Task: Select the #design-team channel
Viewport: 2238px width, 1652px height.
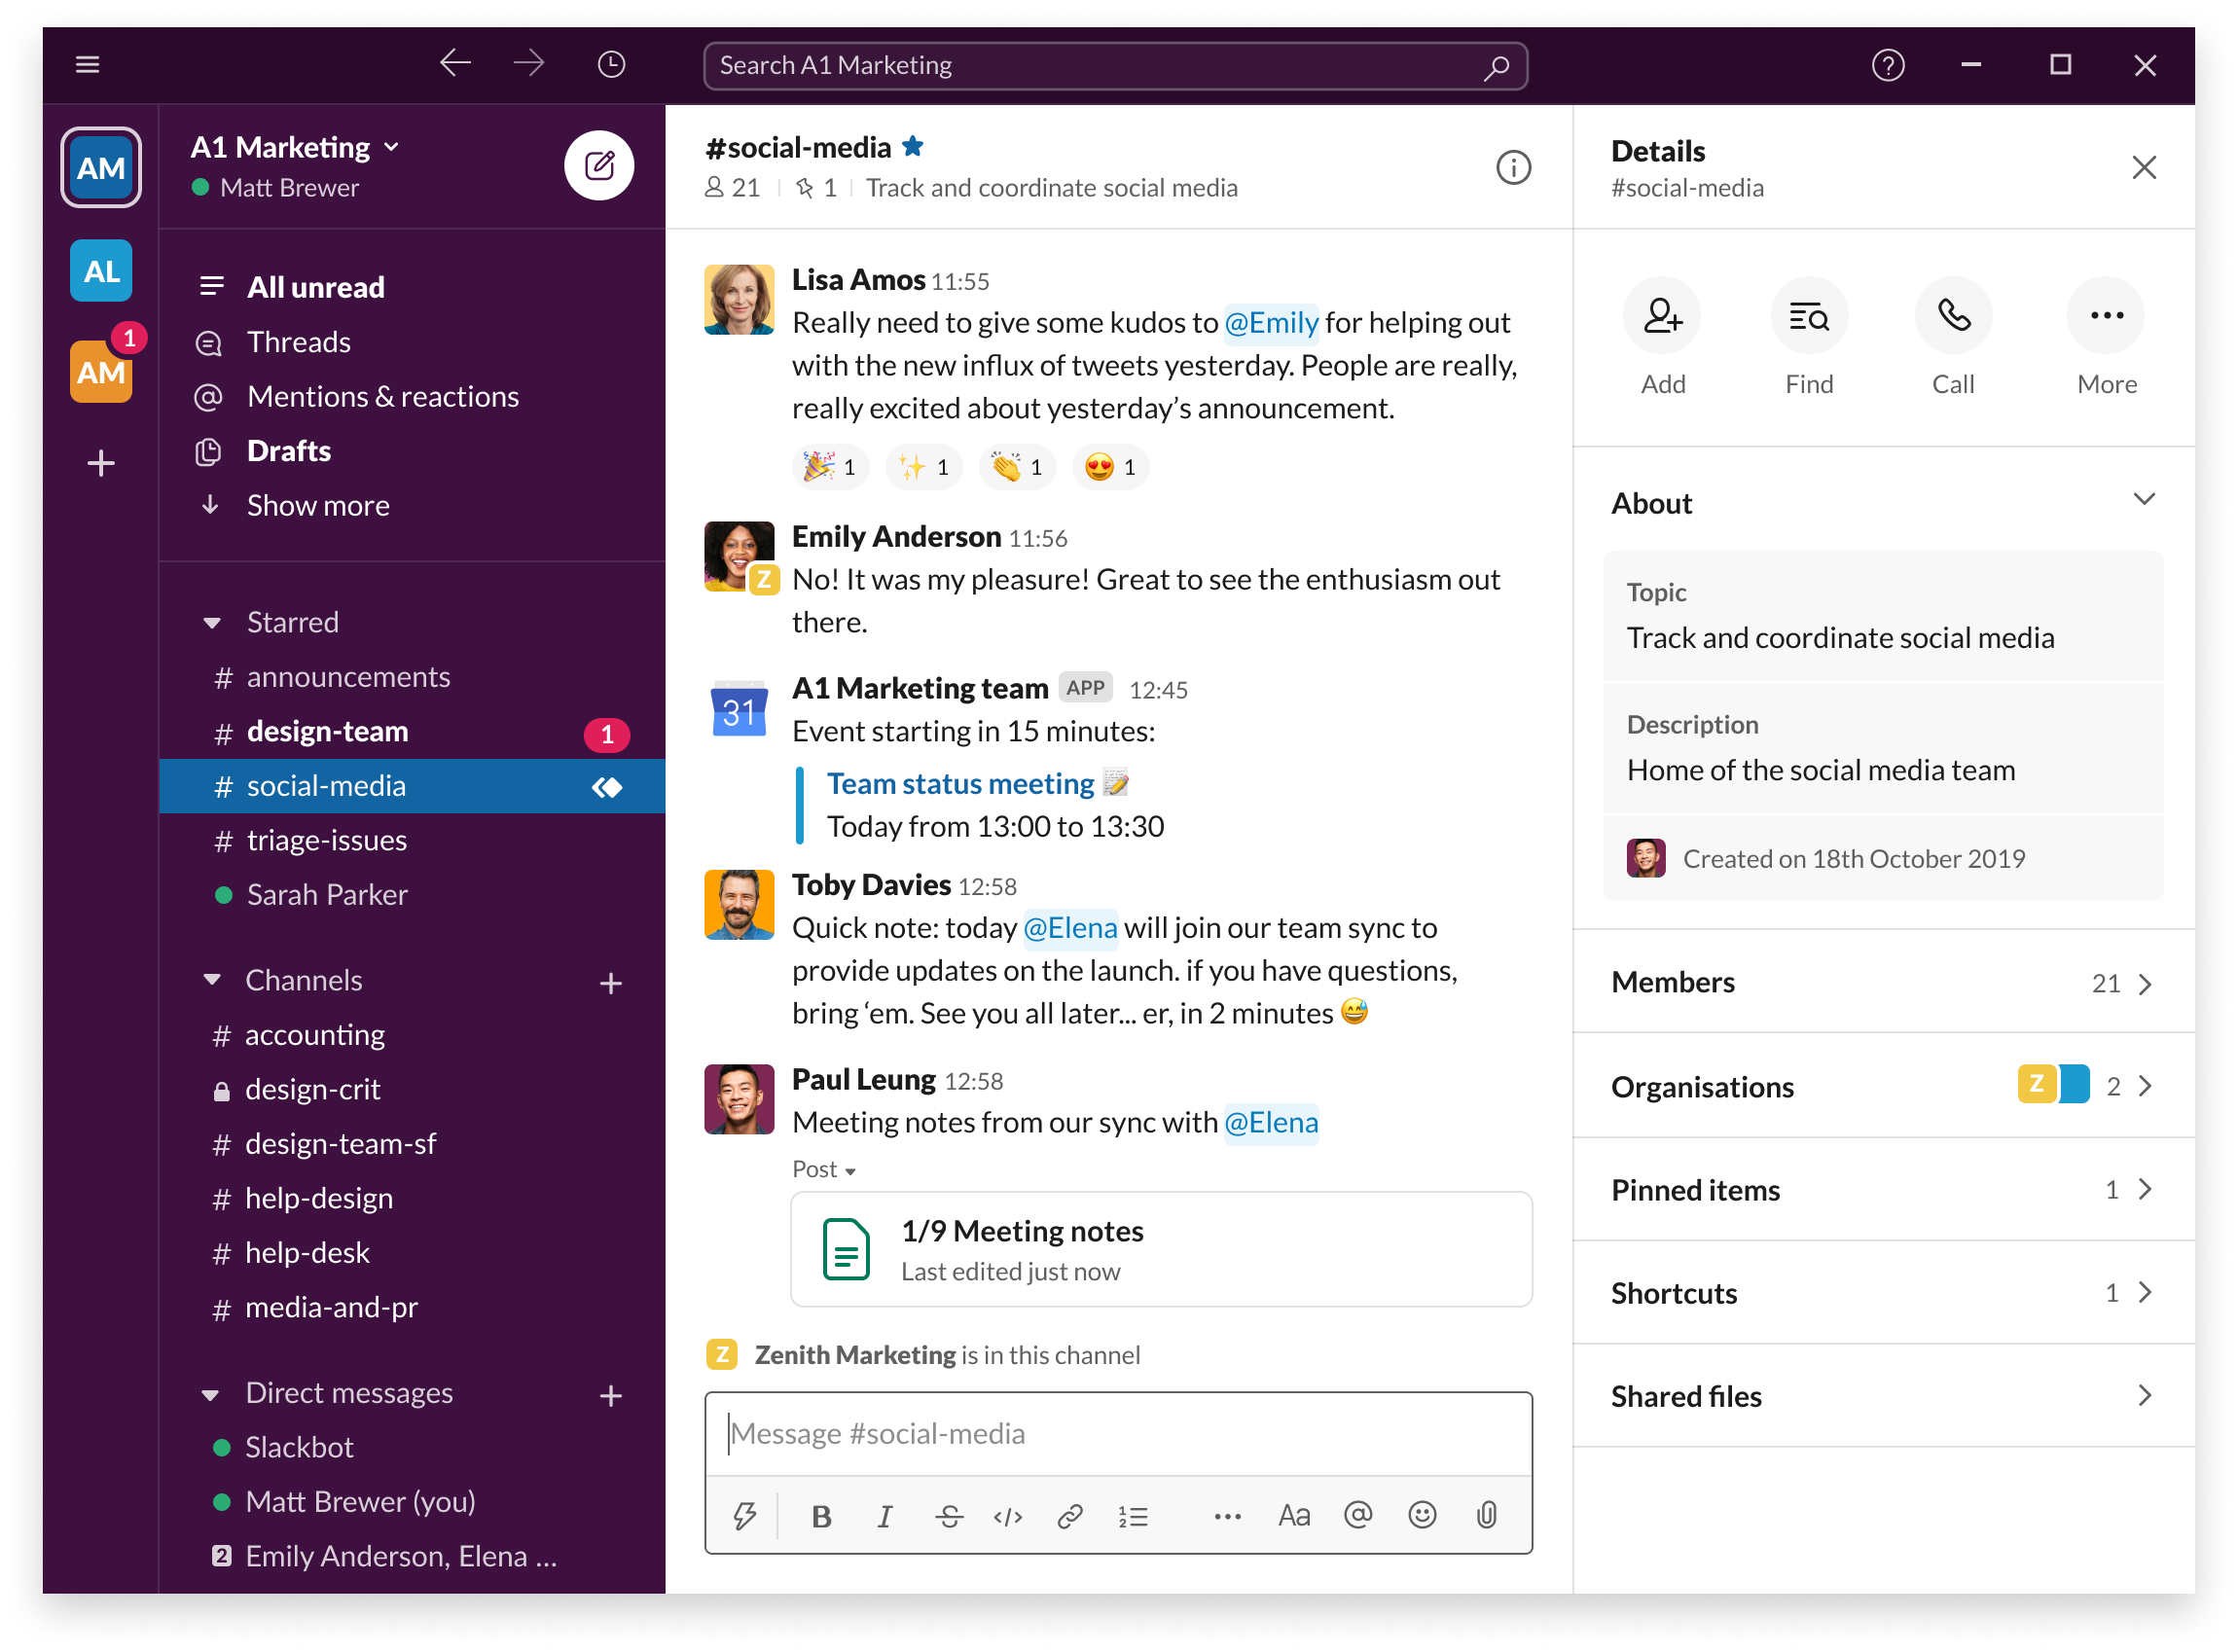Action: (330, 732)
